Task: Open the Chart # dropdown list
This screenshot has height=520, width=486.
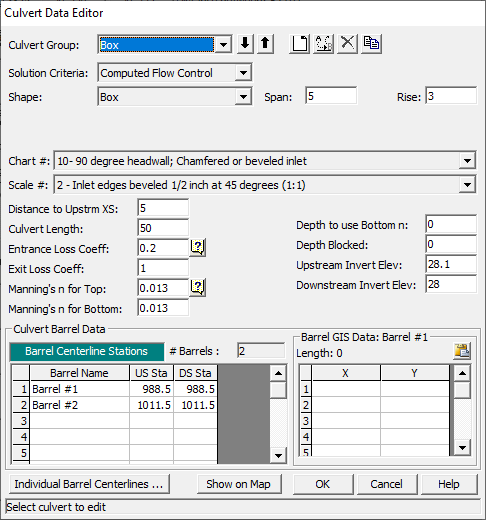Action: tap(467, 161)
